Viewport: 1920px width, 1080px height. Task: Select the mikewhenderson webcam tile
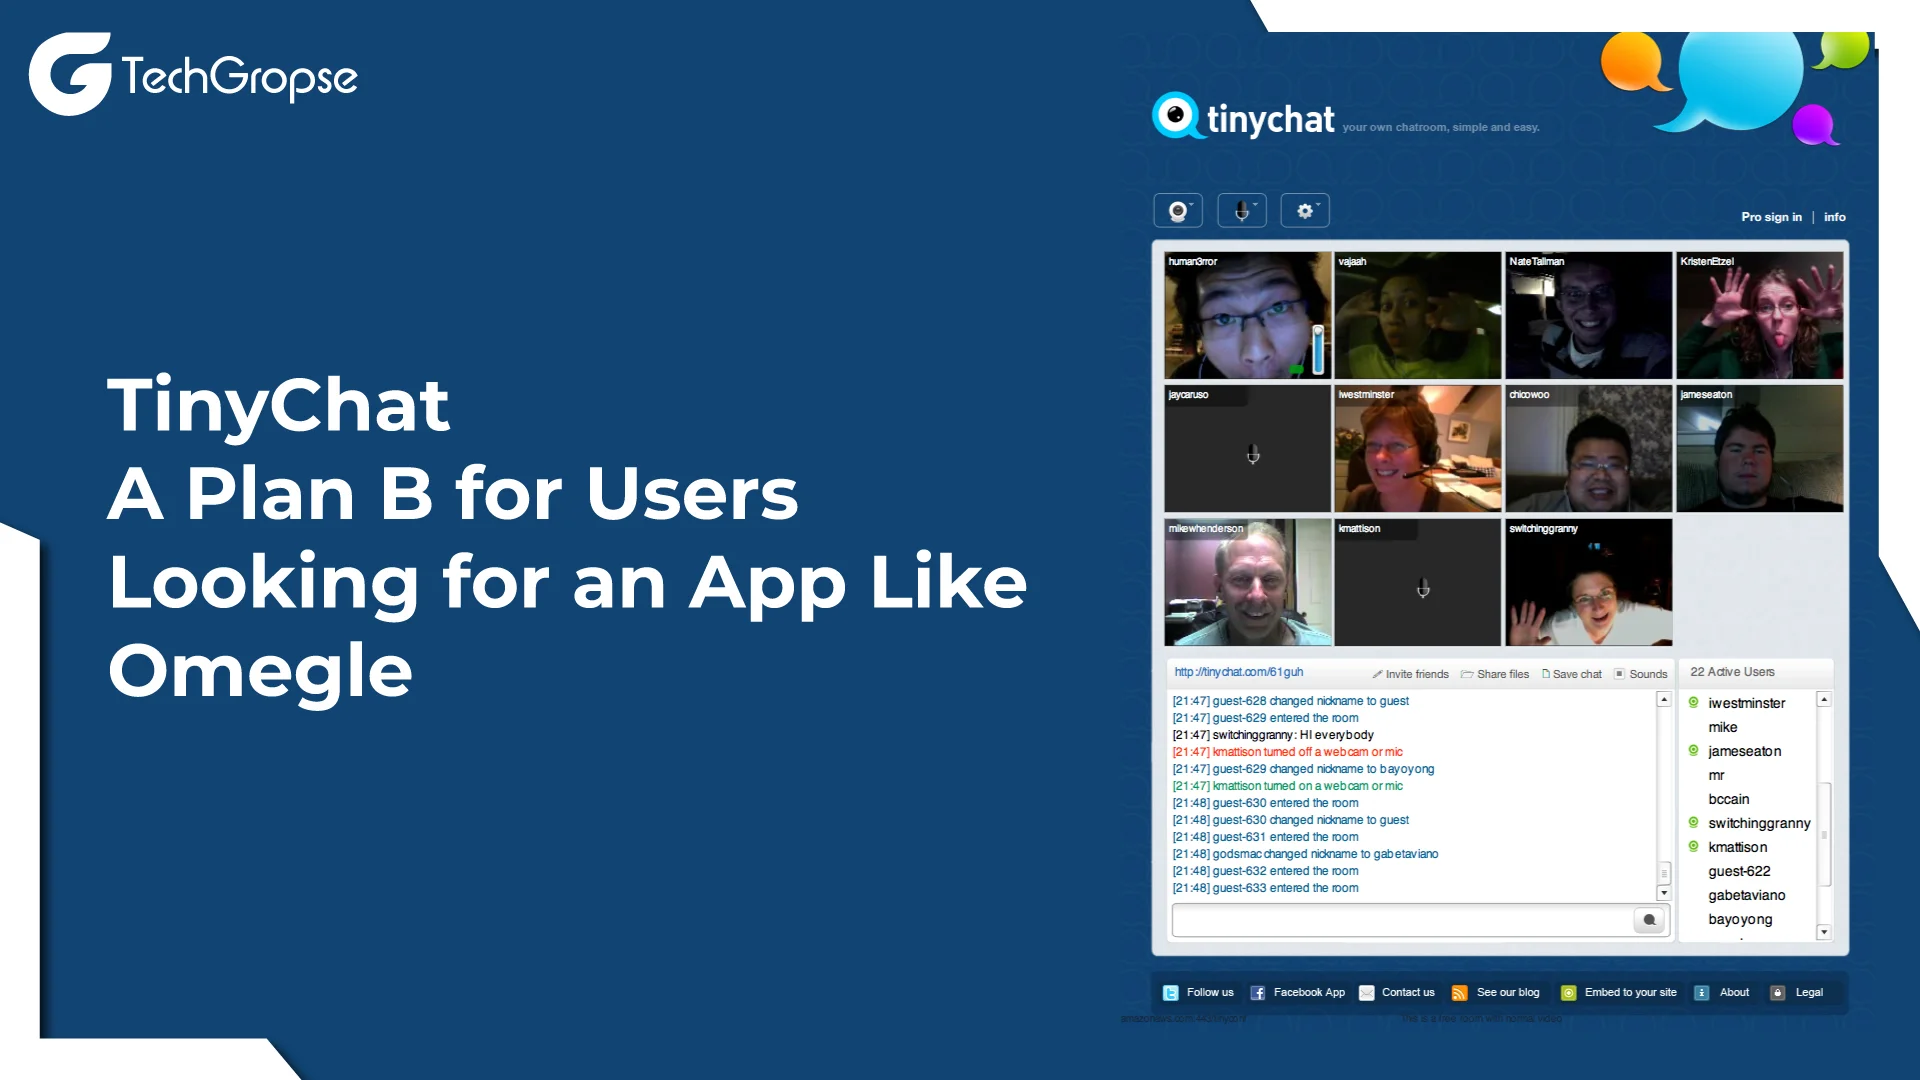point(1247,582)
